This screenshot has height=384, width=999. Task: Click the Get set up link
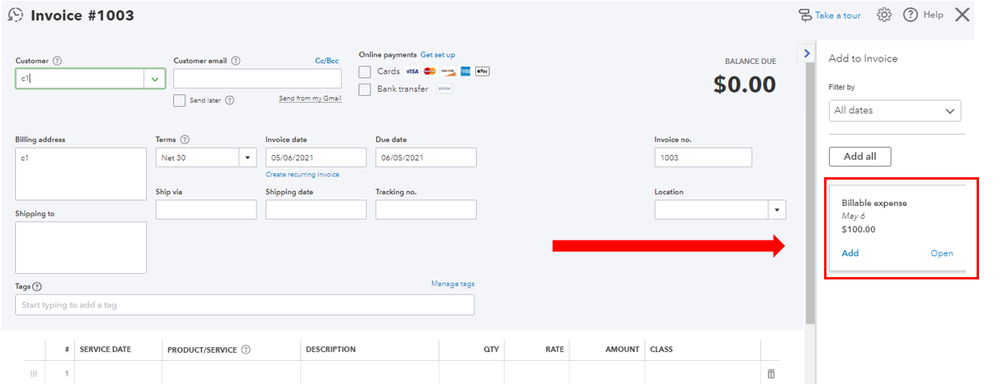coord(438,55)
